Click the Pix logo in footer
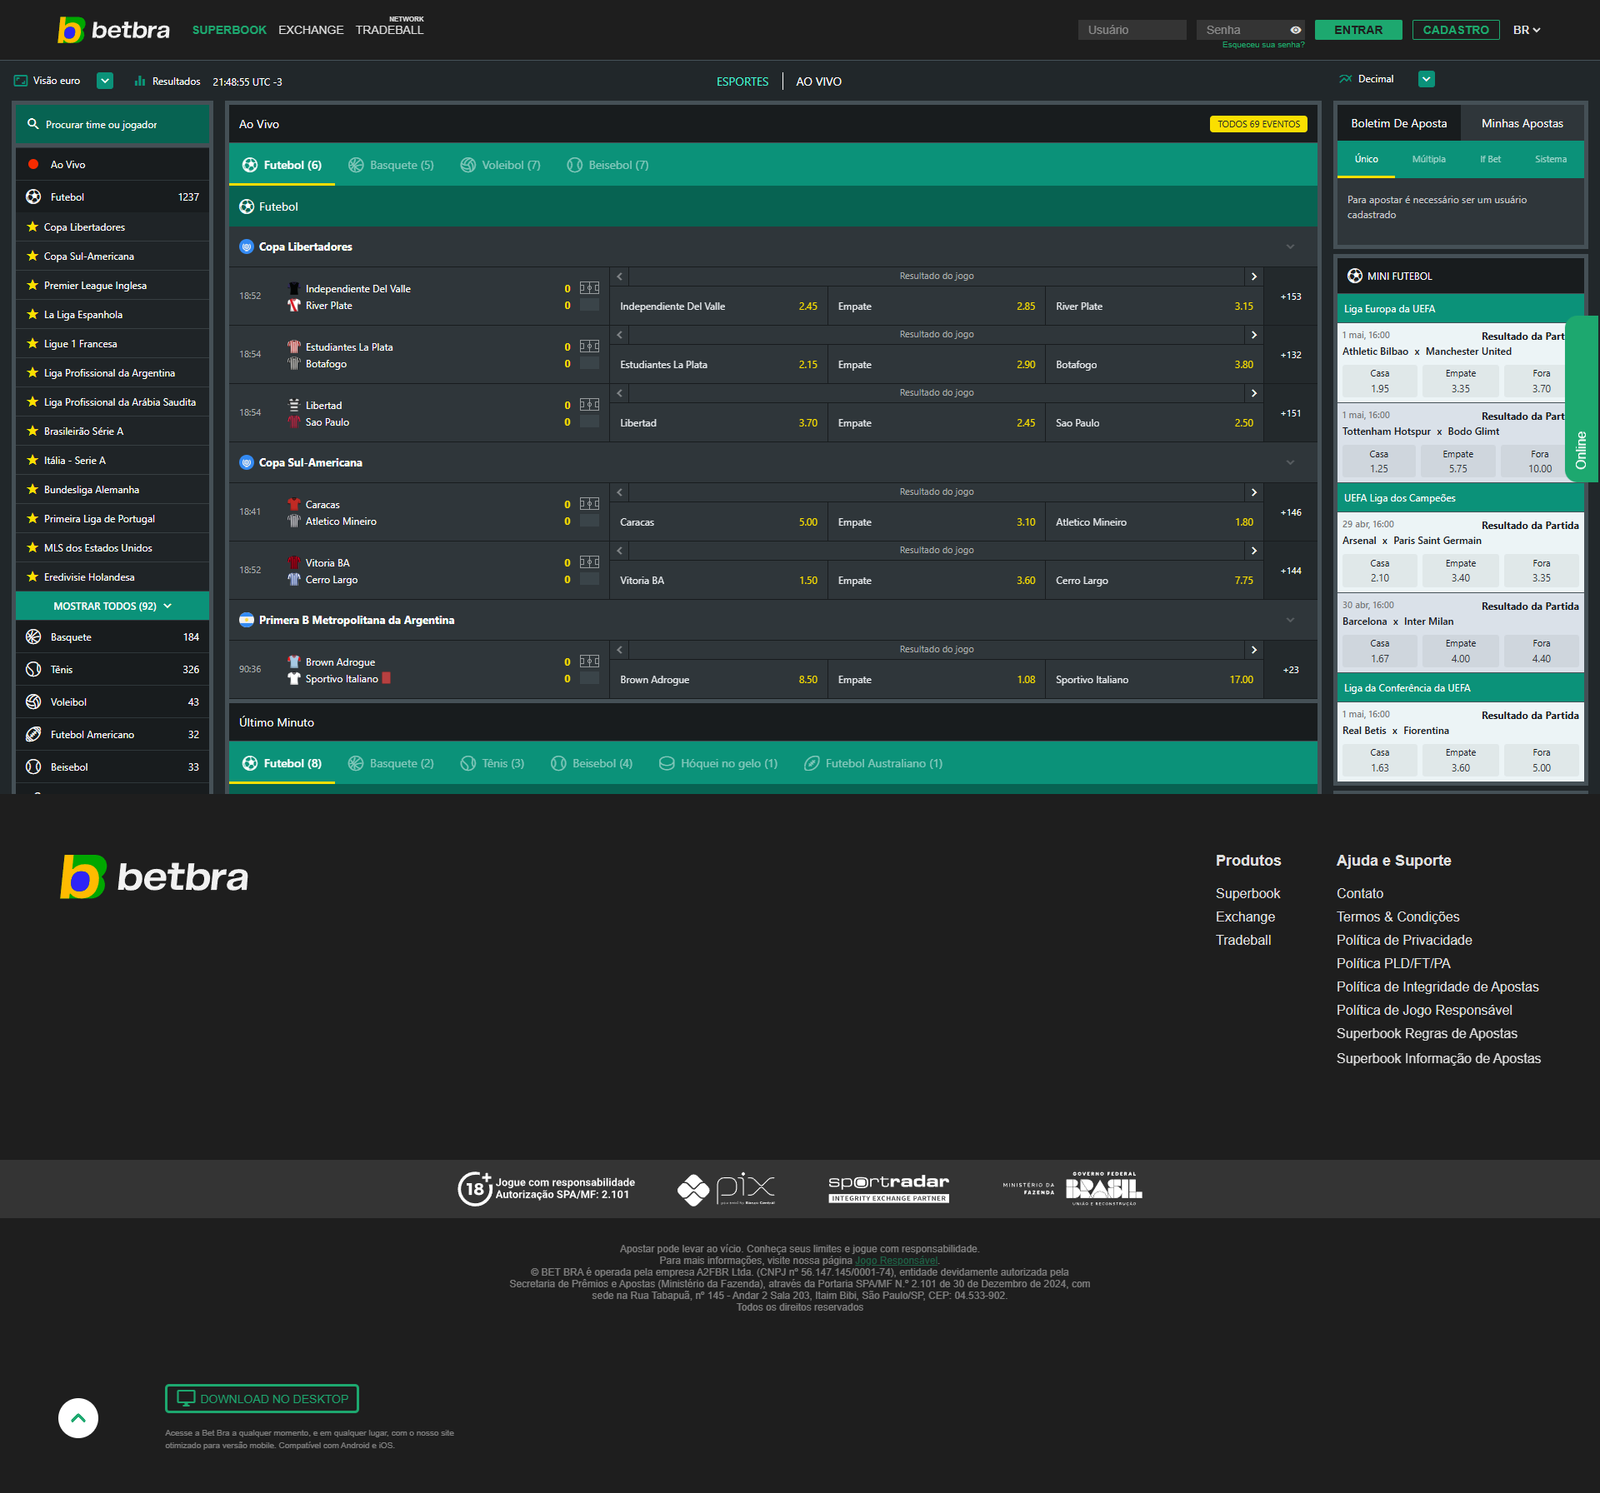Image resolution: width=1600 pixels, height=1493 pixels. (x=726, y=1189)
